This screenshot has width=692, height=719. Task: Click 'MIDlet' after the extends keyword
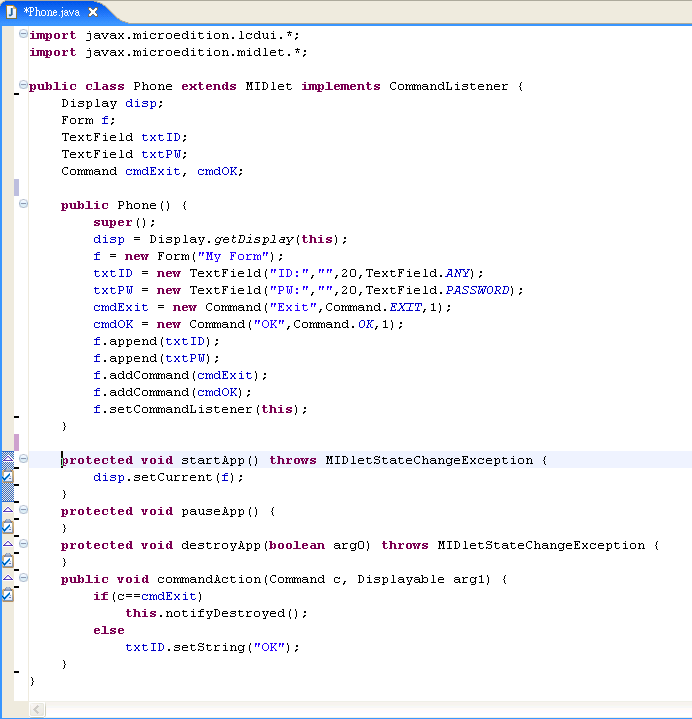[269, 86]
